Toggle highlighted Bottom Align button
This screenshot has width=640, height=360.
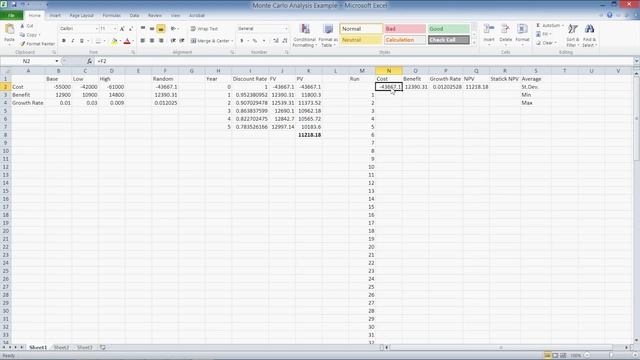pos(161,29)
